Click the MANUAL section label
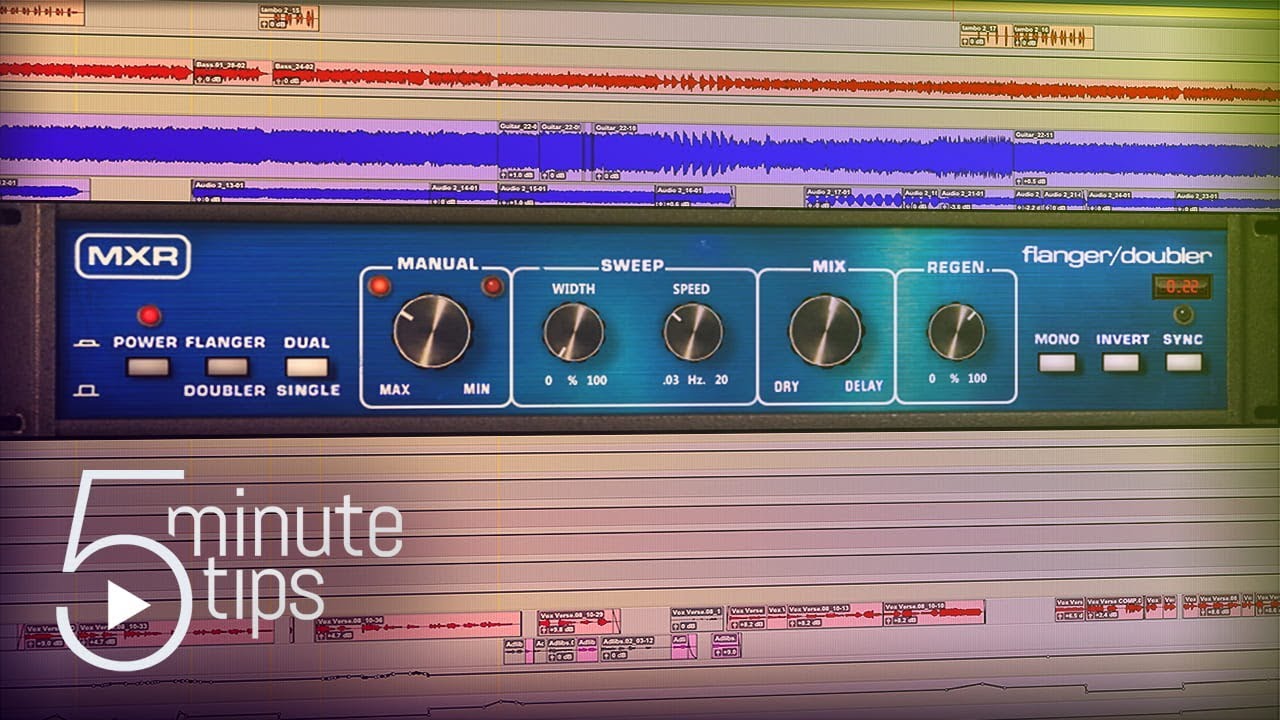 pos(438,264)
